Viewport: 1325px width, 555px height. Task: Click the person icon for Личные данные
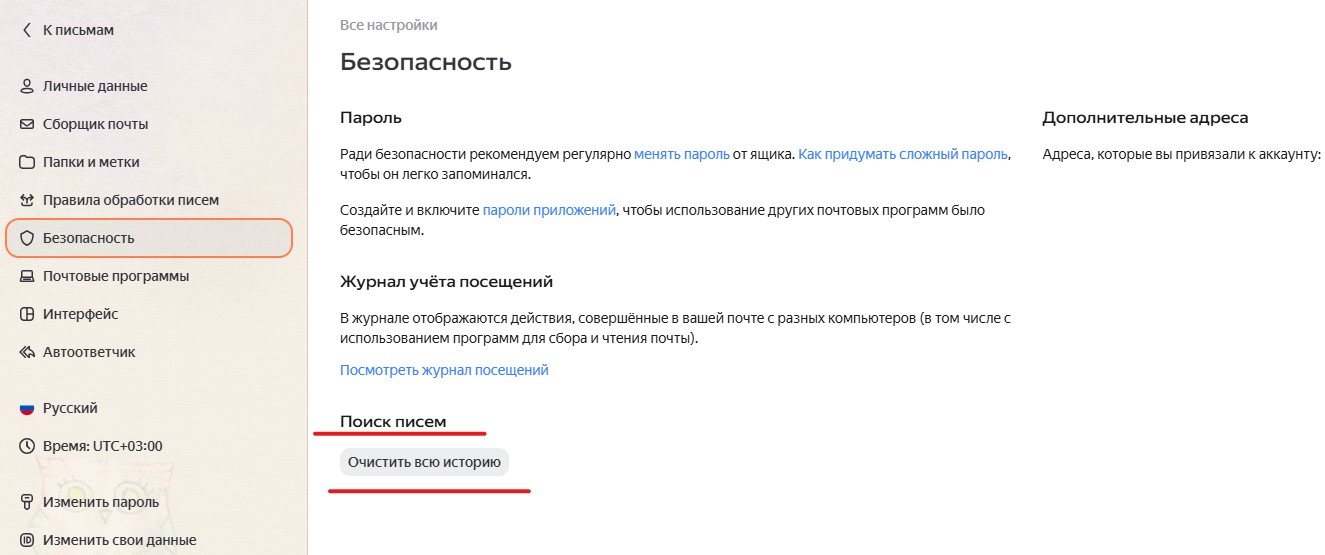[27, 86]
